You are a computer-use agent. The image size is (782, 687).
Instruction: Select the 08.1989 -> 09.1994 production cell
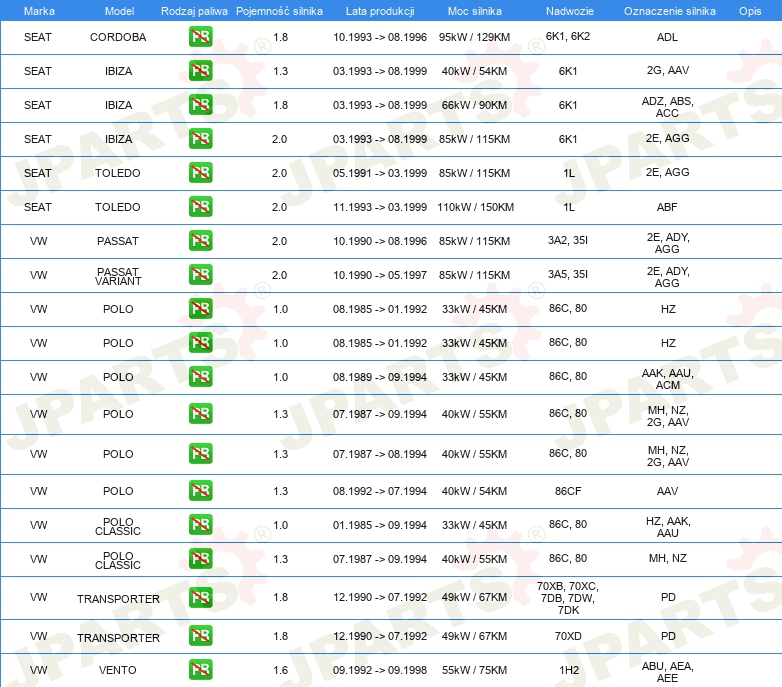coord(380,377)
